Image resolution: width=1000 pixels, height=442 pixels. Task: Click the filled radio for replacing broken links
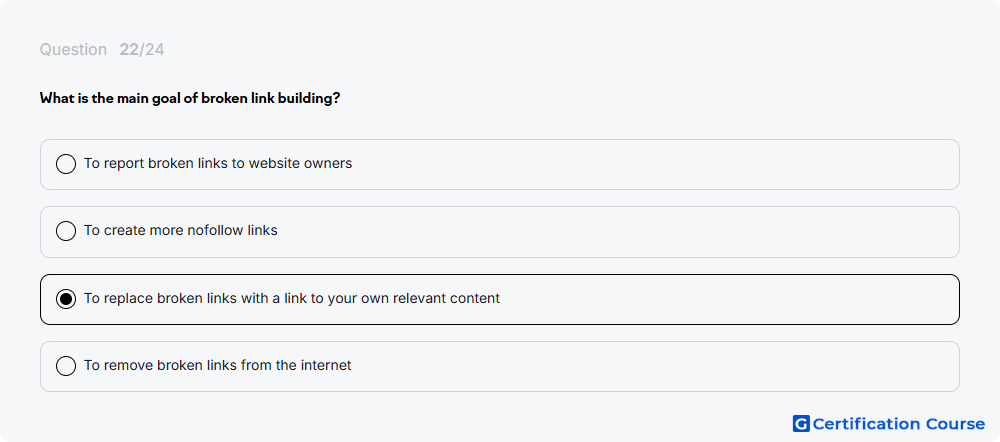[66, 298]
